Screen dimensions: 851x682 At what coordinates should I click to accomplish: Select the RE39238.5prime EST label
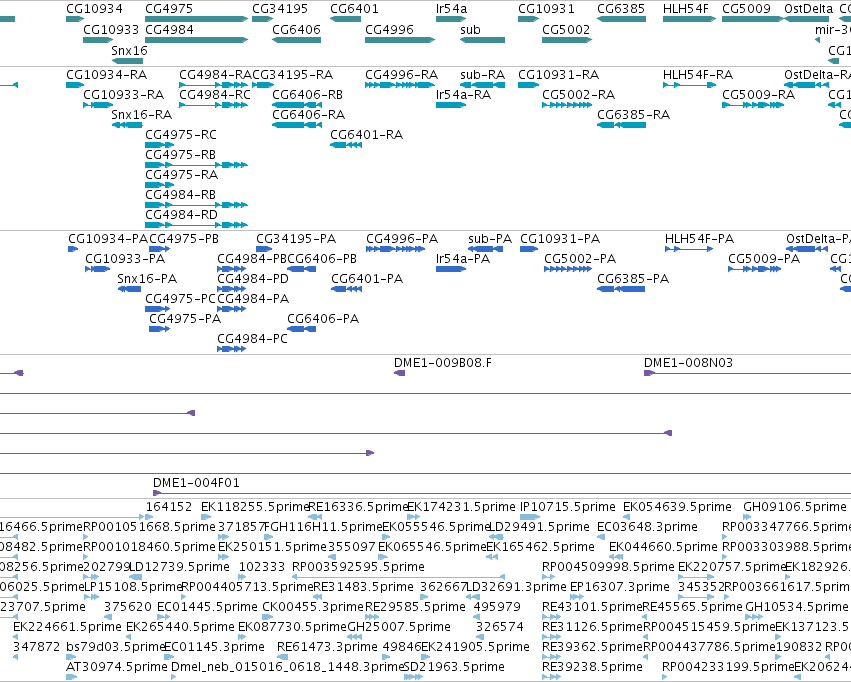click(592, 667)
